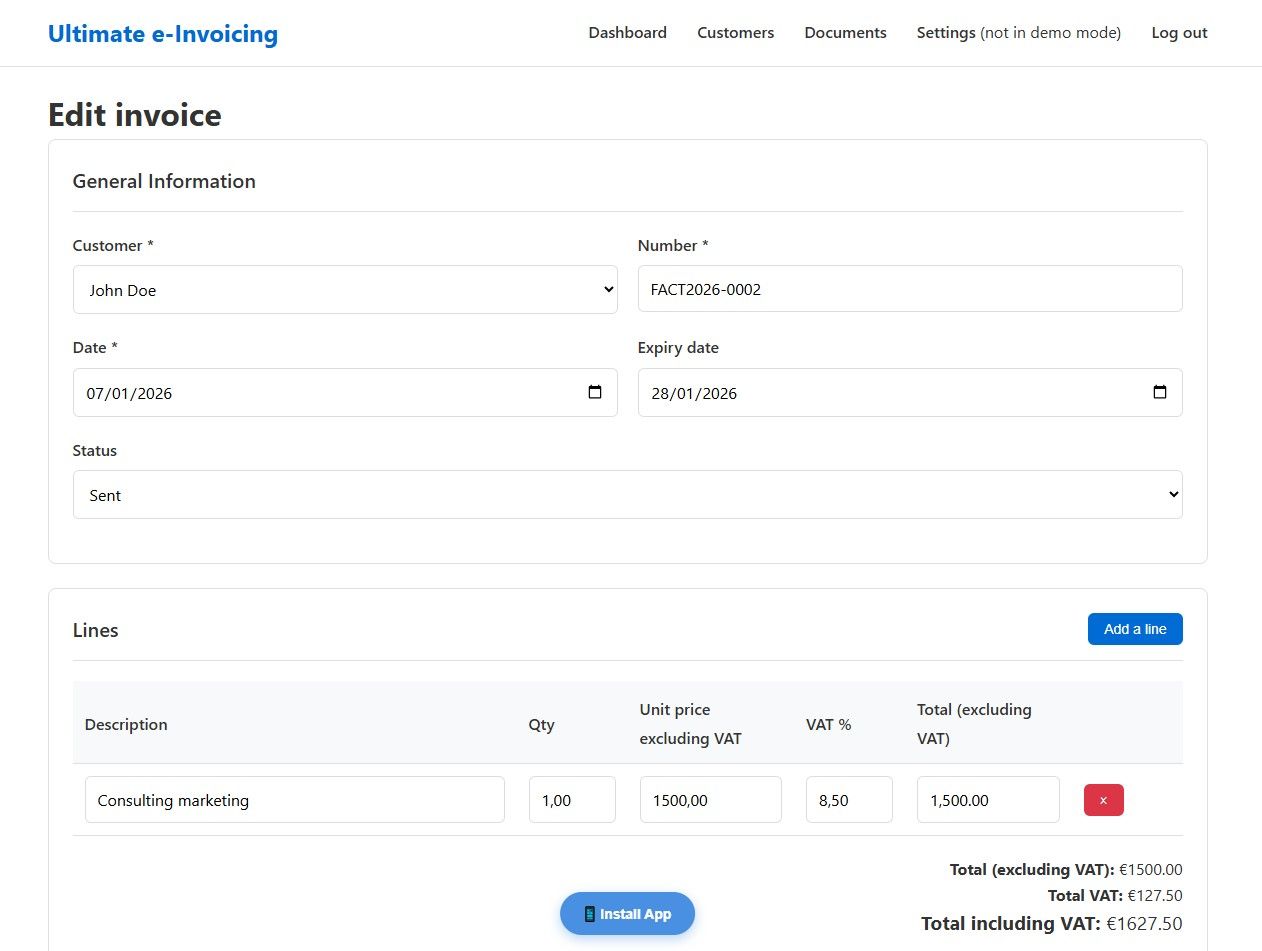The height and width of the screenshot is (951, 1262).
Task: Focus the invoice Number field
Action: pyautogui.click(x=909, y=289)
